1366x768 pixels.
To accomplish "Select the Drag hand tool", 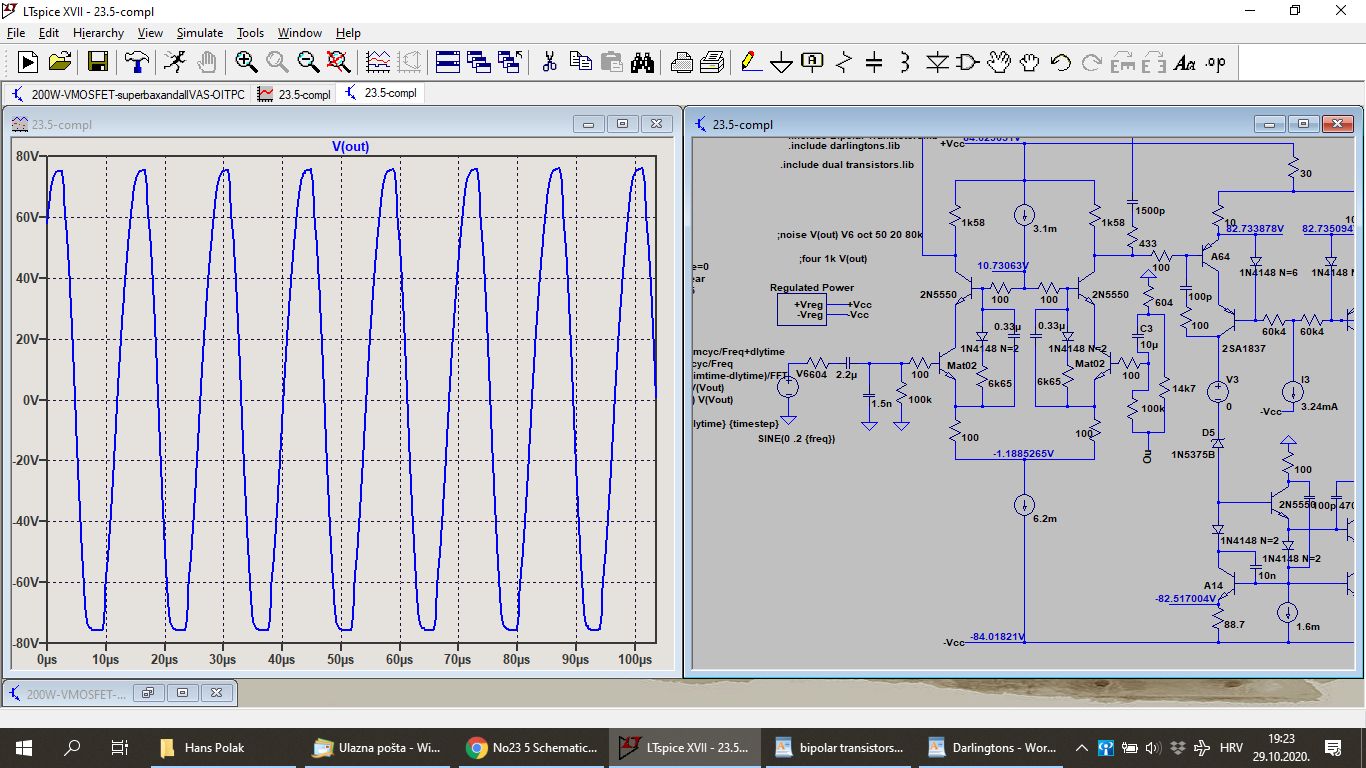I will (1030, 62).
